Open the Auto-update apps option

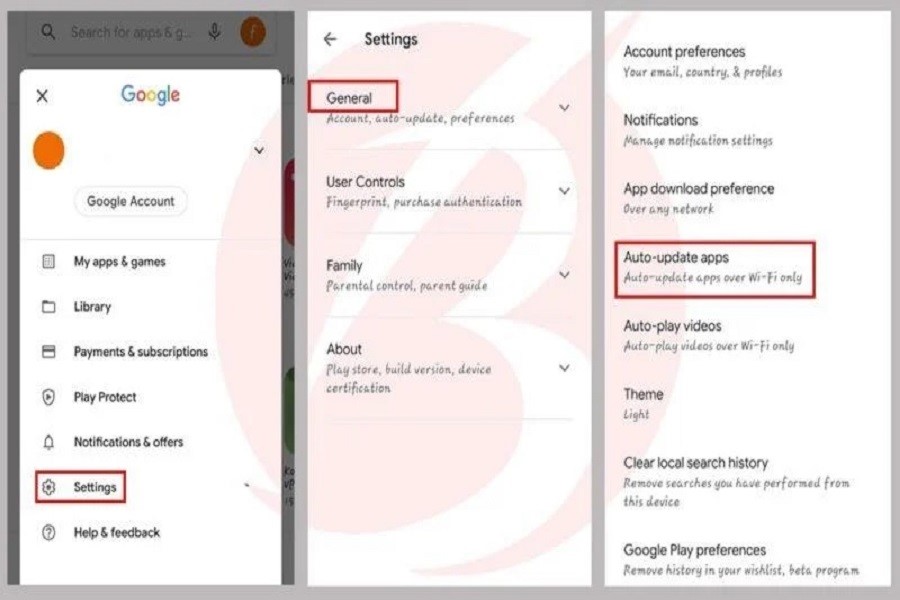tap(714, 268)
